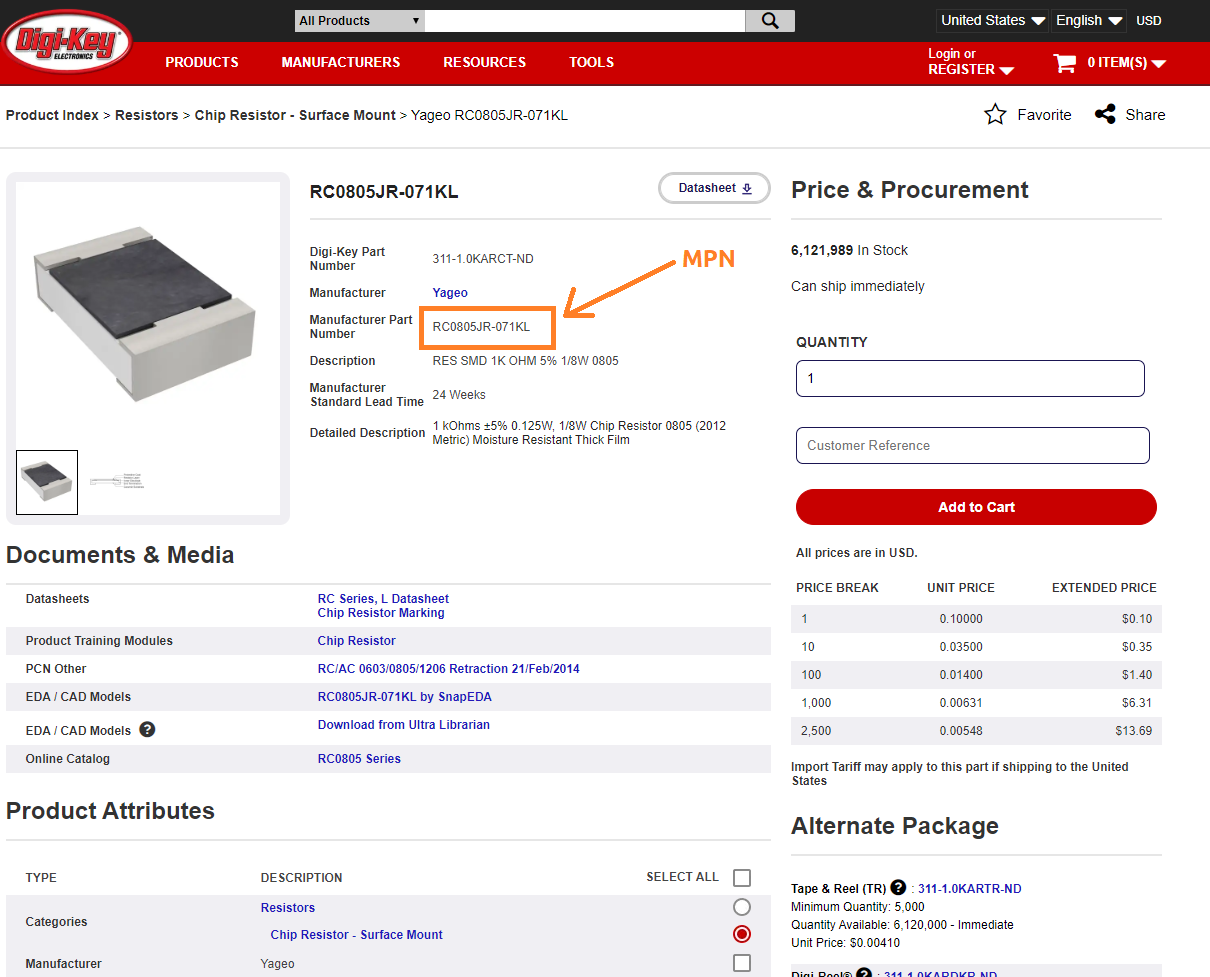
Task: Click the 1,000 price break row
Action: point(976,703)
